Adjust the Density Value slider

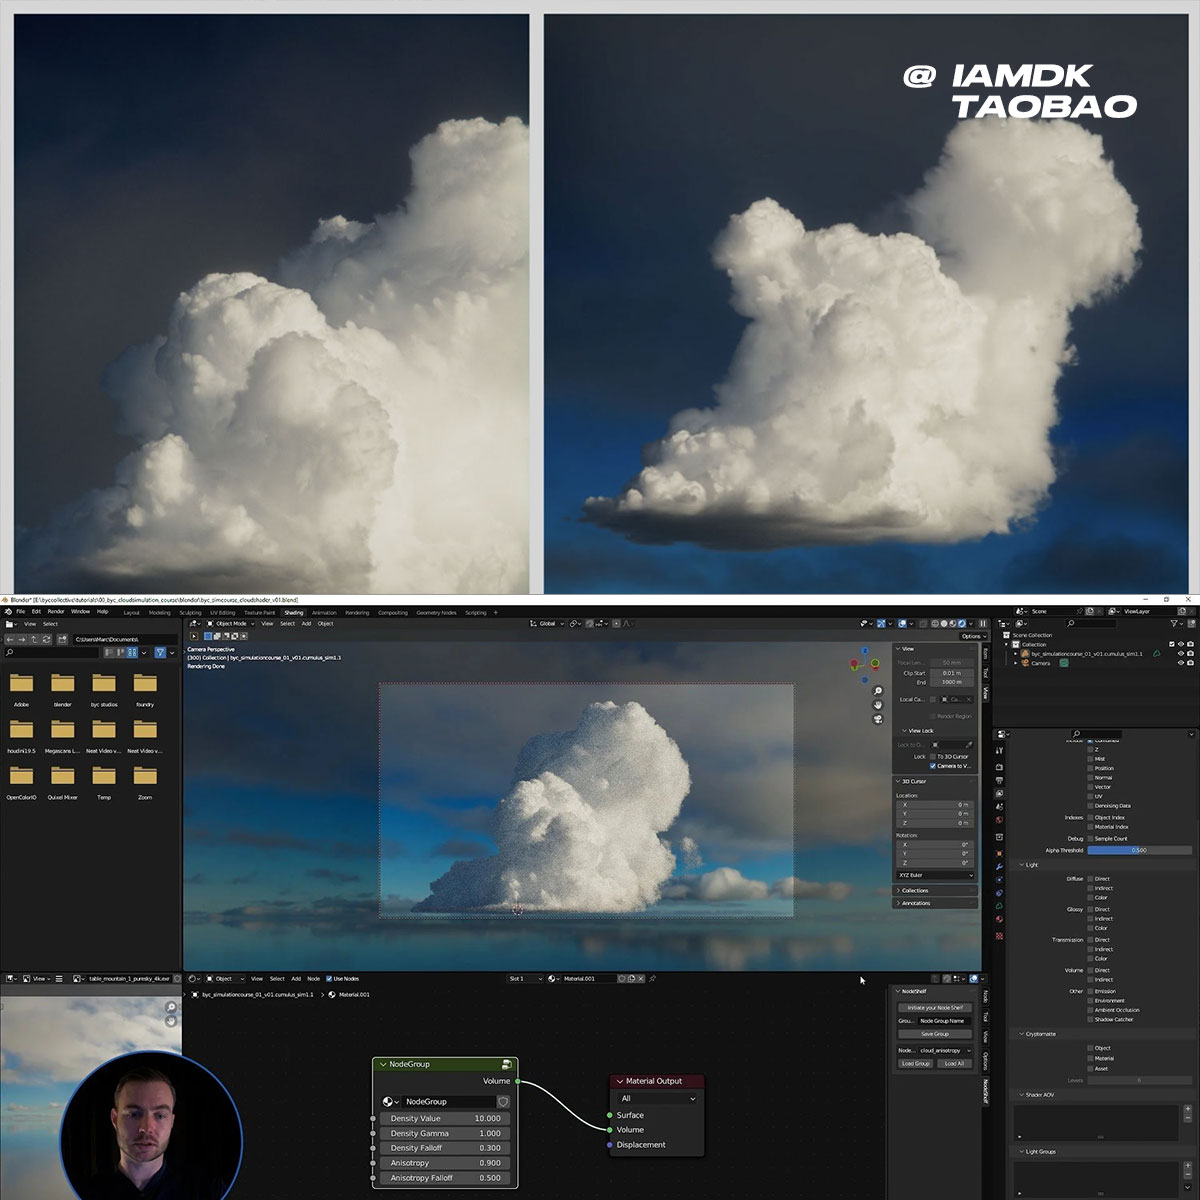[443, 1118]
